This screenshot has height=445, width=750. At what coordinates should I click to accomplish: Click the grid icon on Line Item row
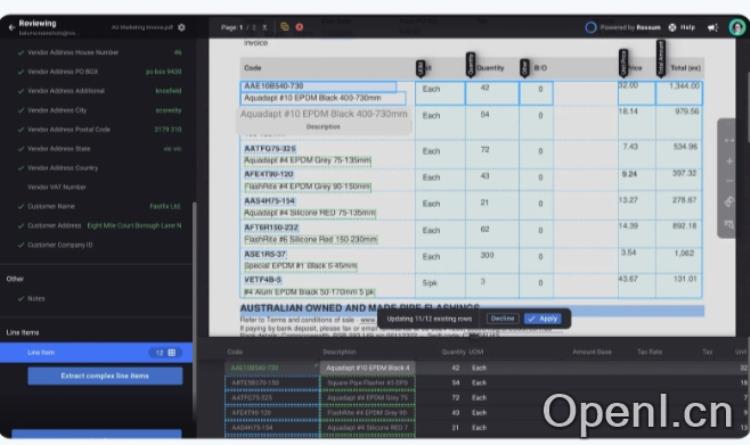171,352
